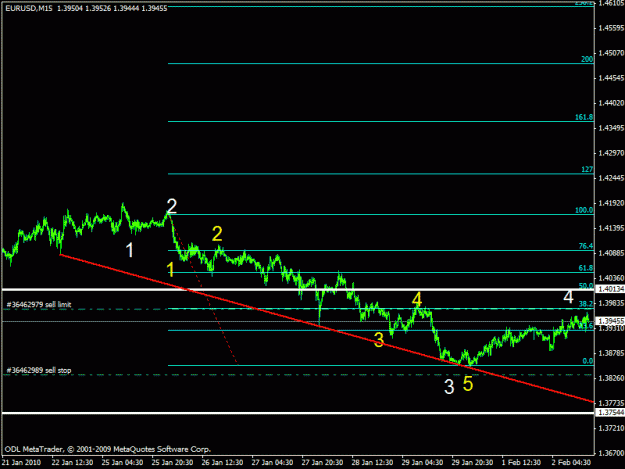625x469 pixels.
Task: Select the yellow wave label 2
Action: 217,234
